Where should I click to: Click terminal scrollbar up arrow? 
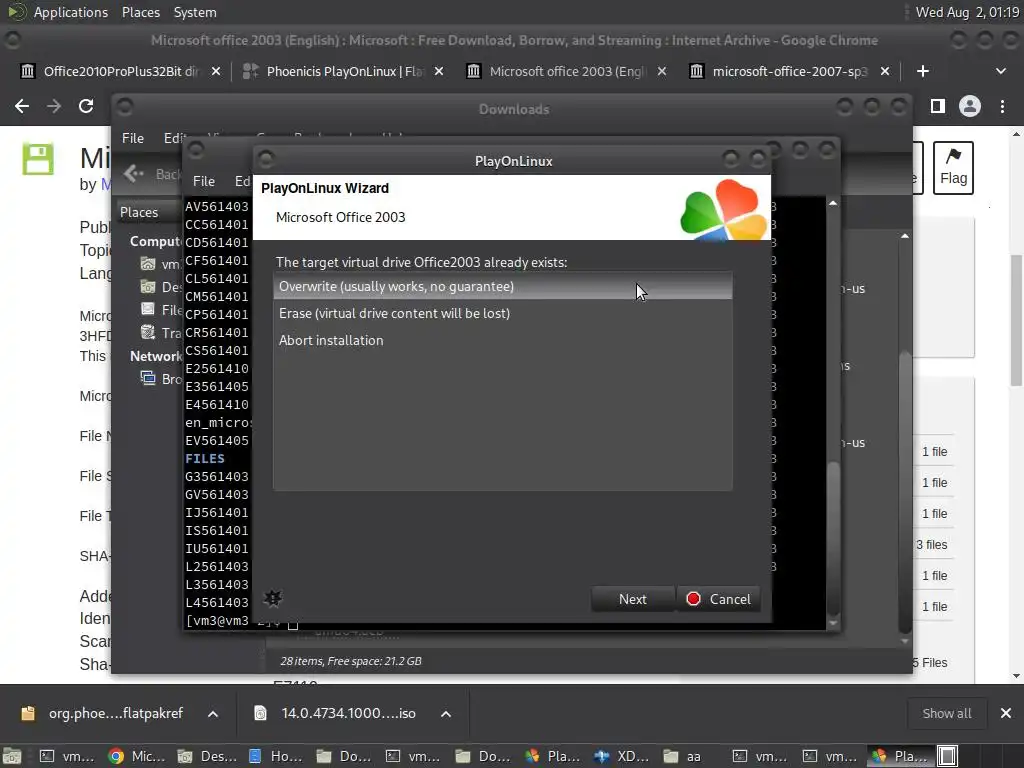[833, 203]
